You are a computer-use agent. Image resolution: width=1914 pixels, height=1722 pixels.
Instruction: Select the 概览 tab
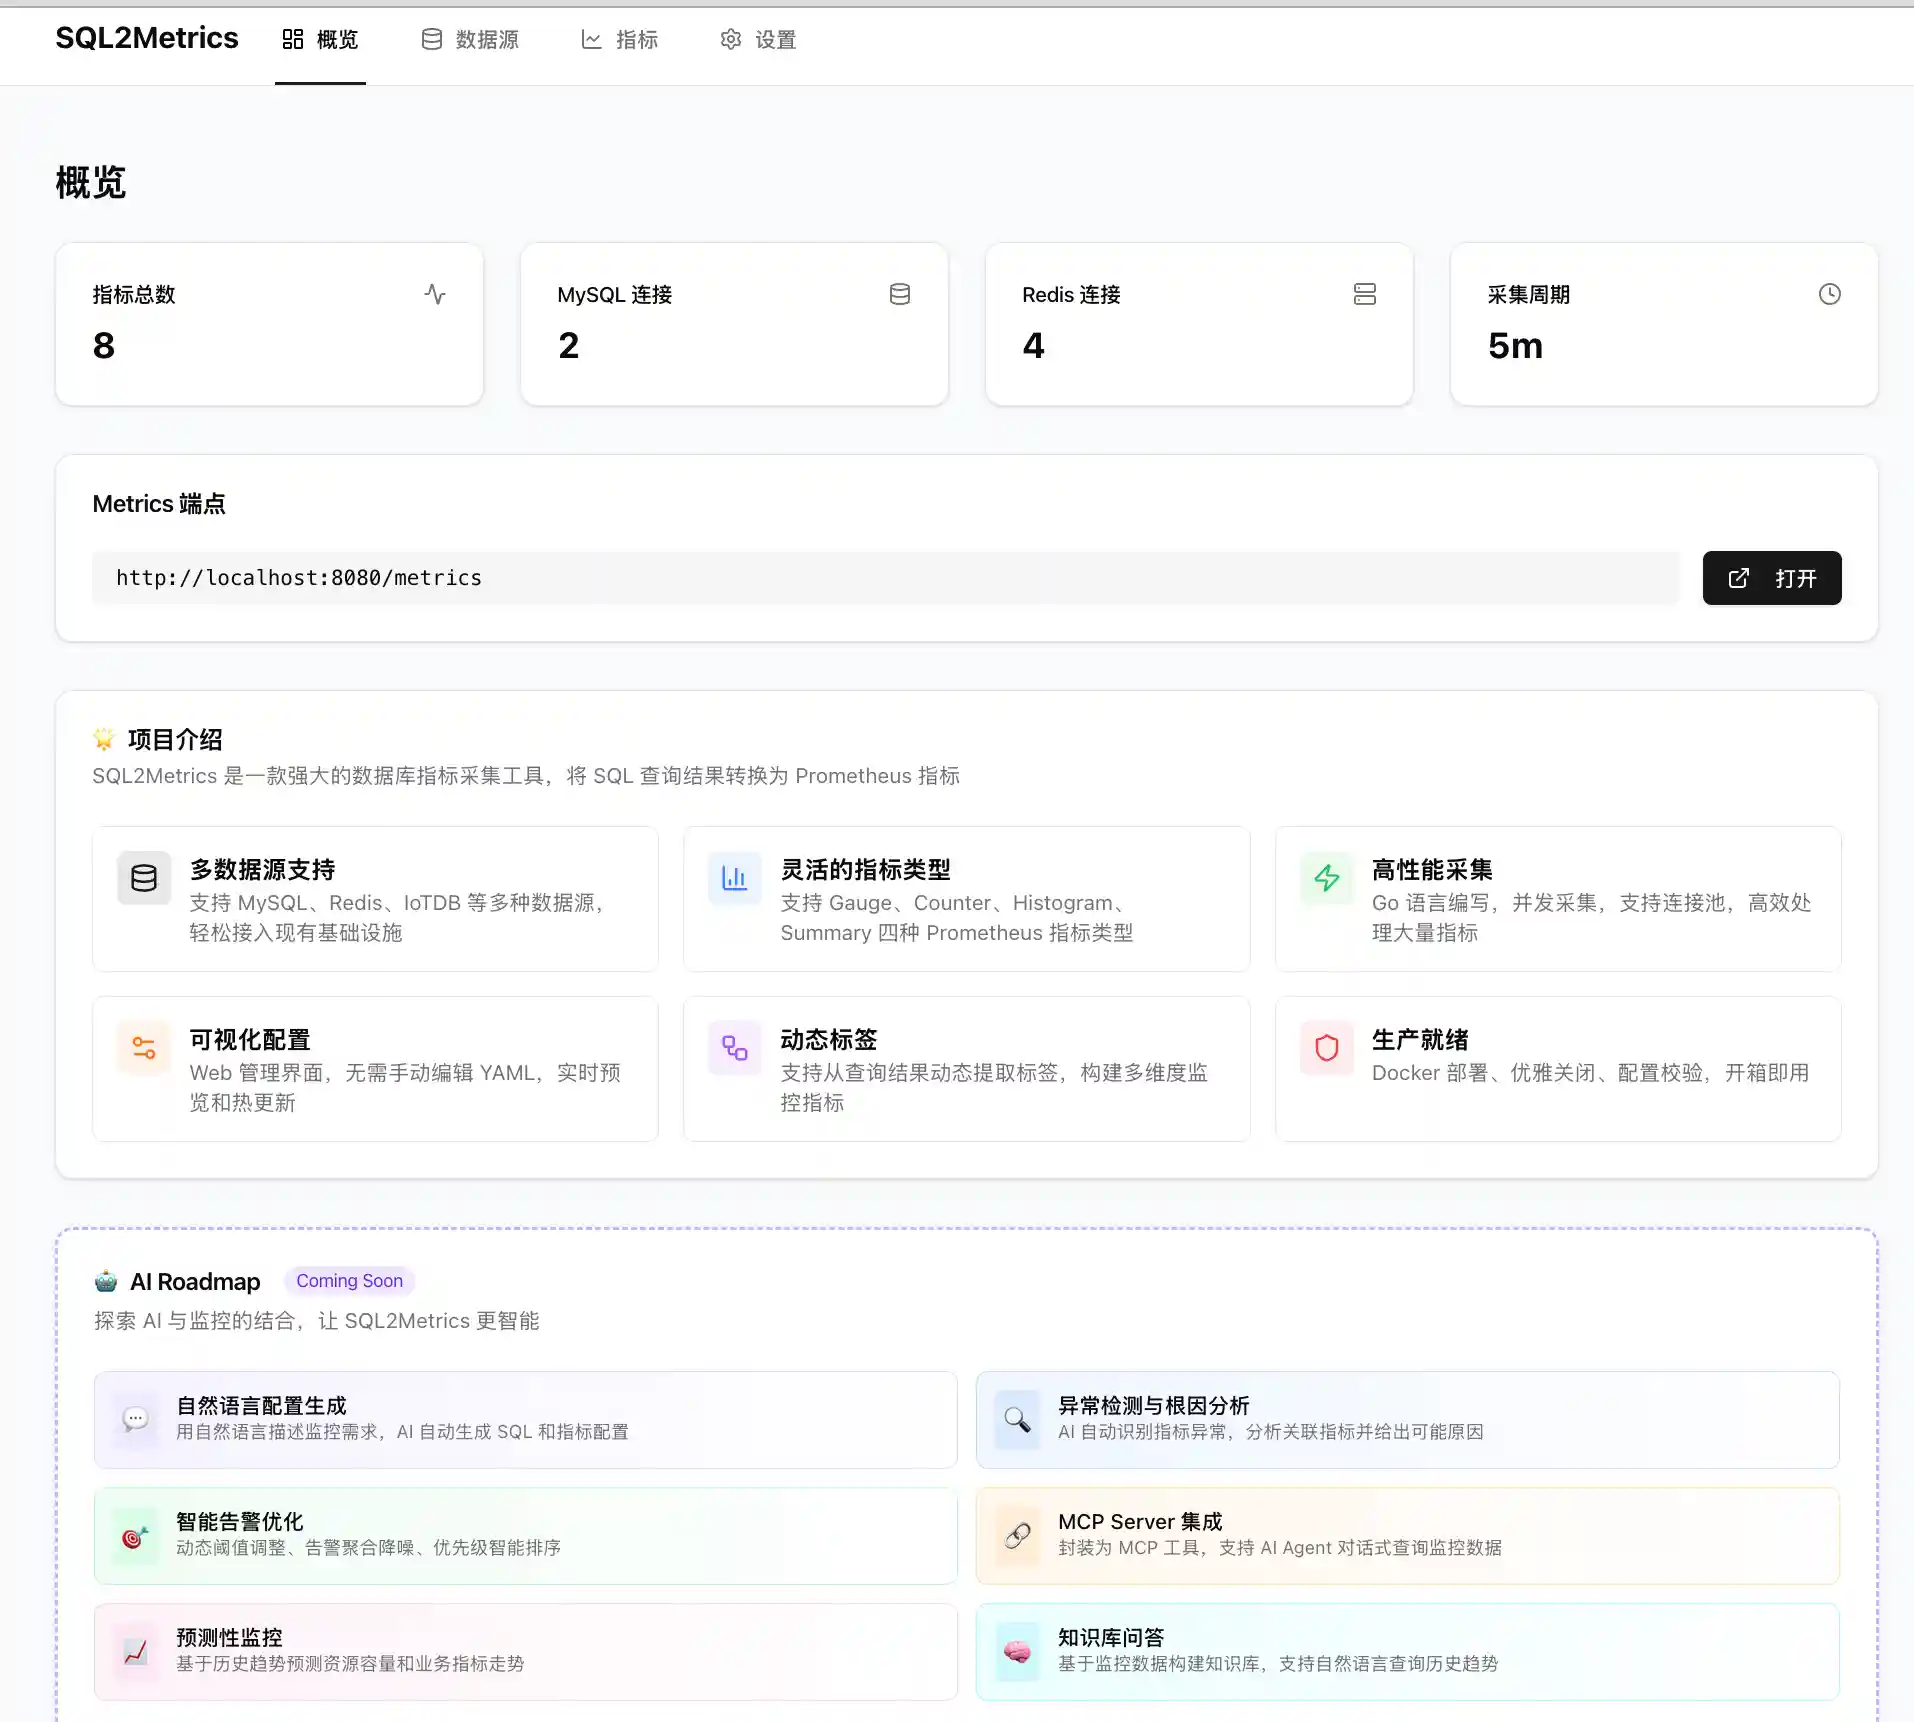(320, 40)
